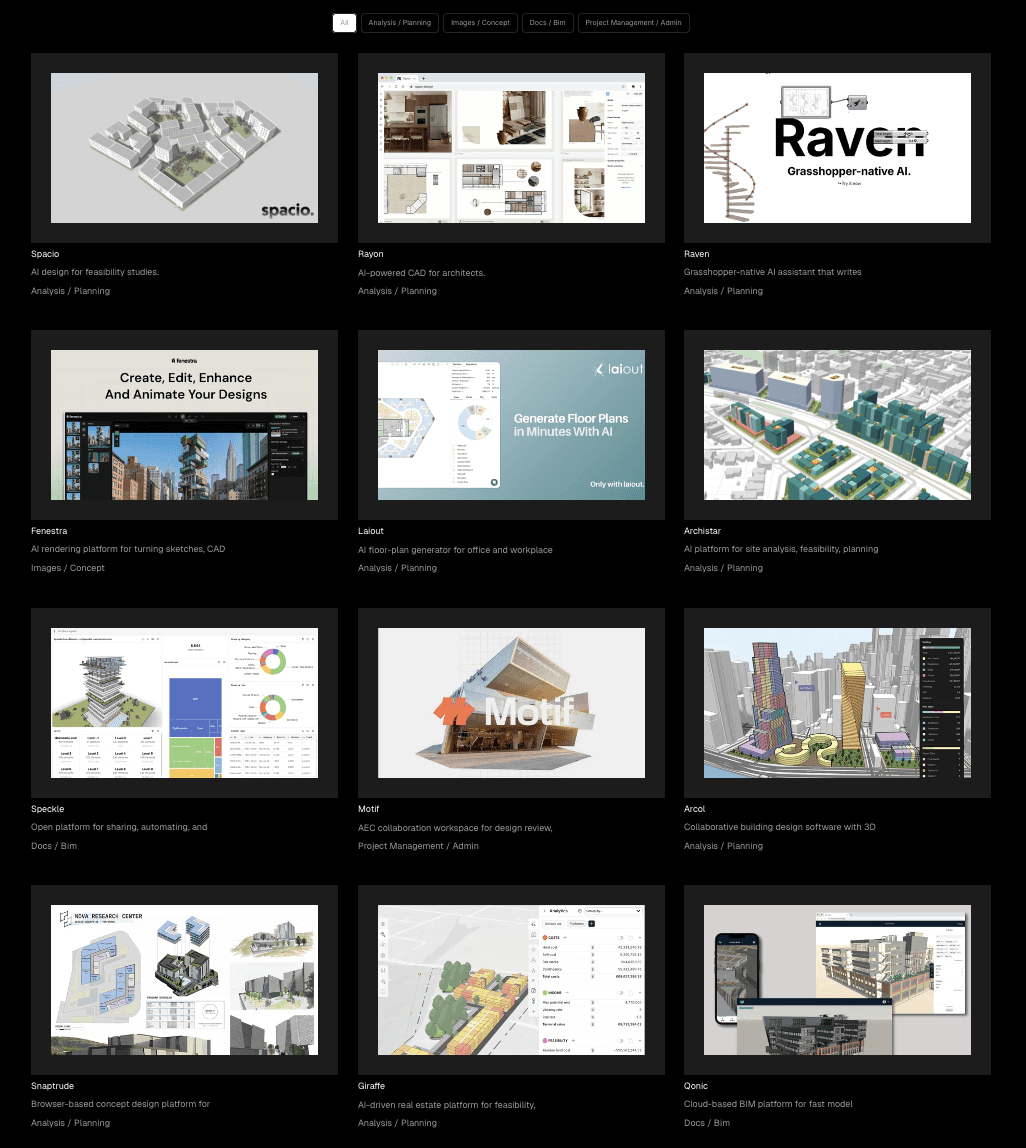Click the Raven title link
Image resolution: width=1026 pixels, height=1148 pixels.
click(x=696, y=254)
